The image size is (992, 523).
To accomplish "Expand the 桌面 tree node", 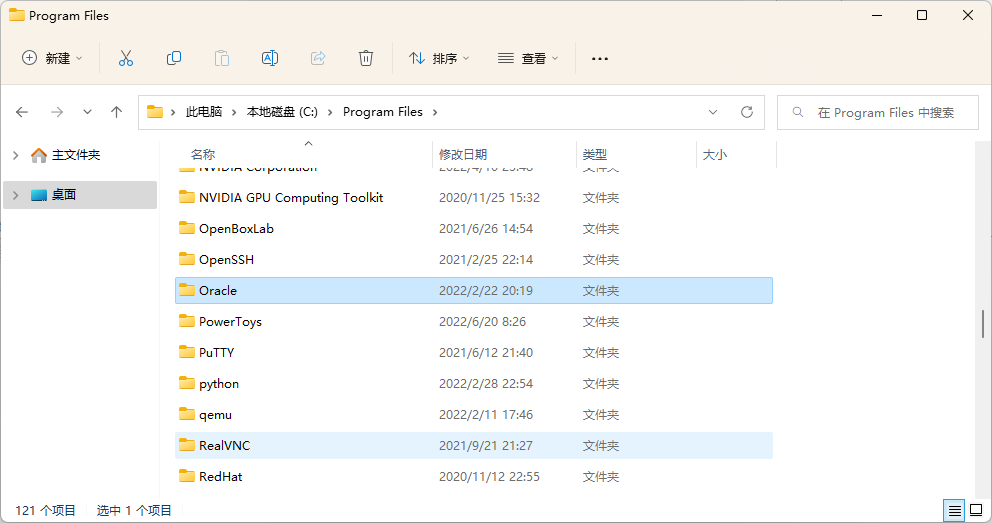I will pos(16,195).
